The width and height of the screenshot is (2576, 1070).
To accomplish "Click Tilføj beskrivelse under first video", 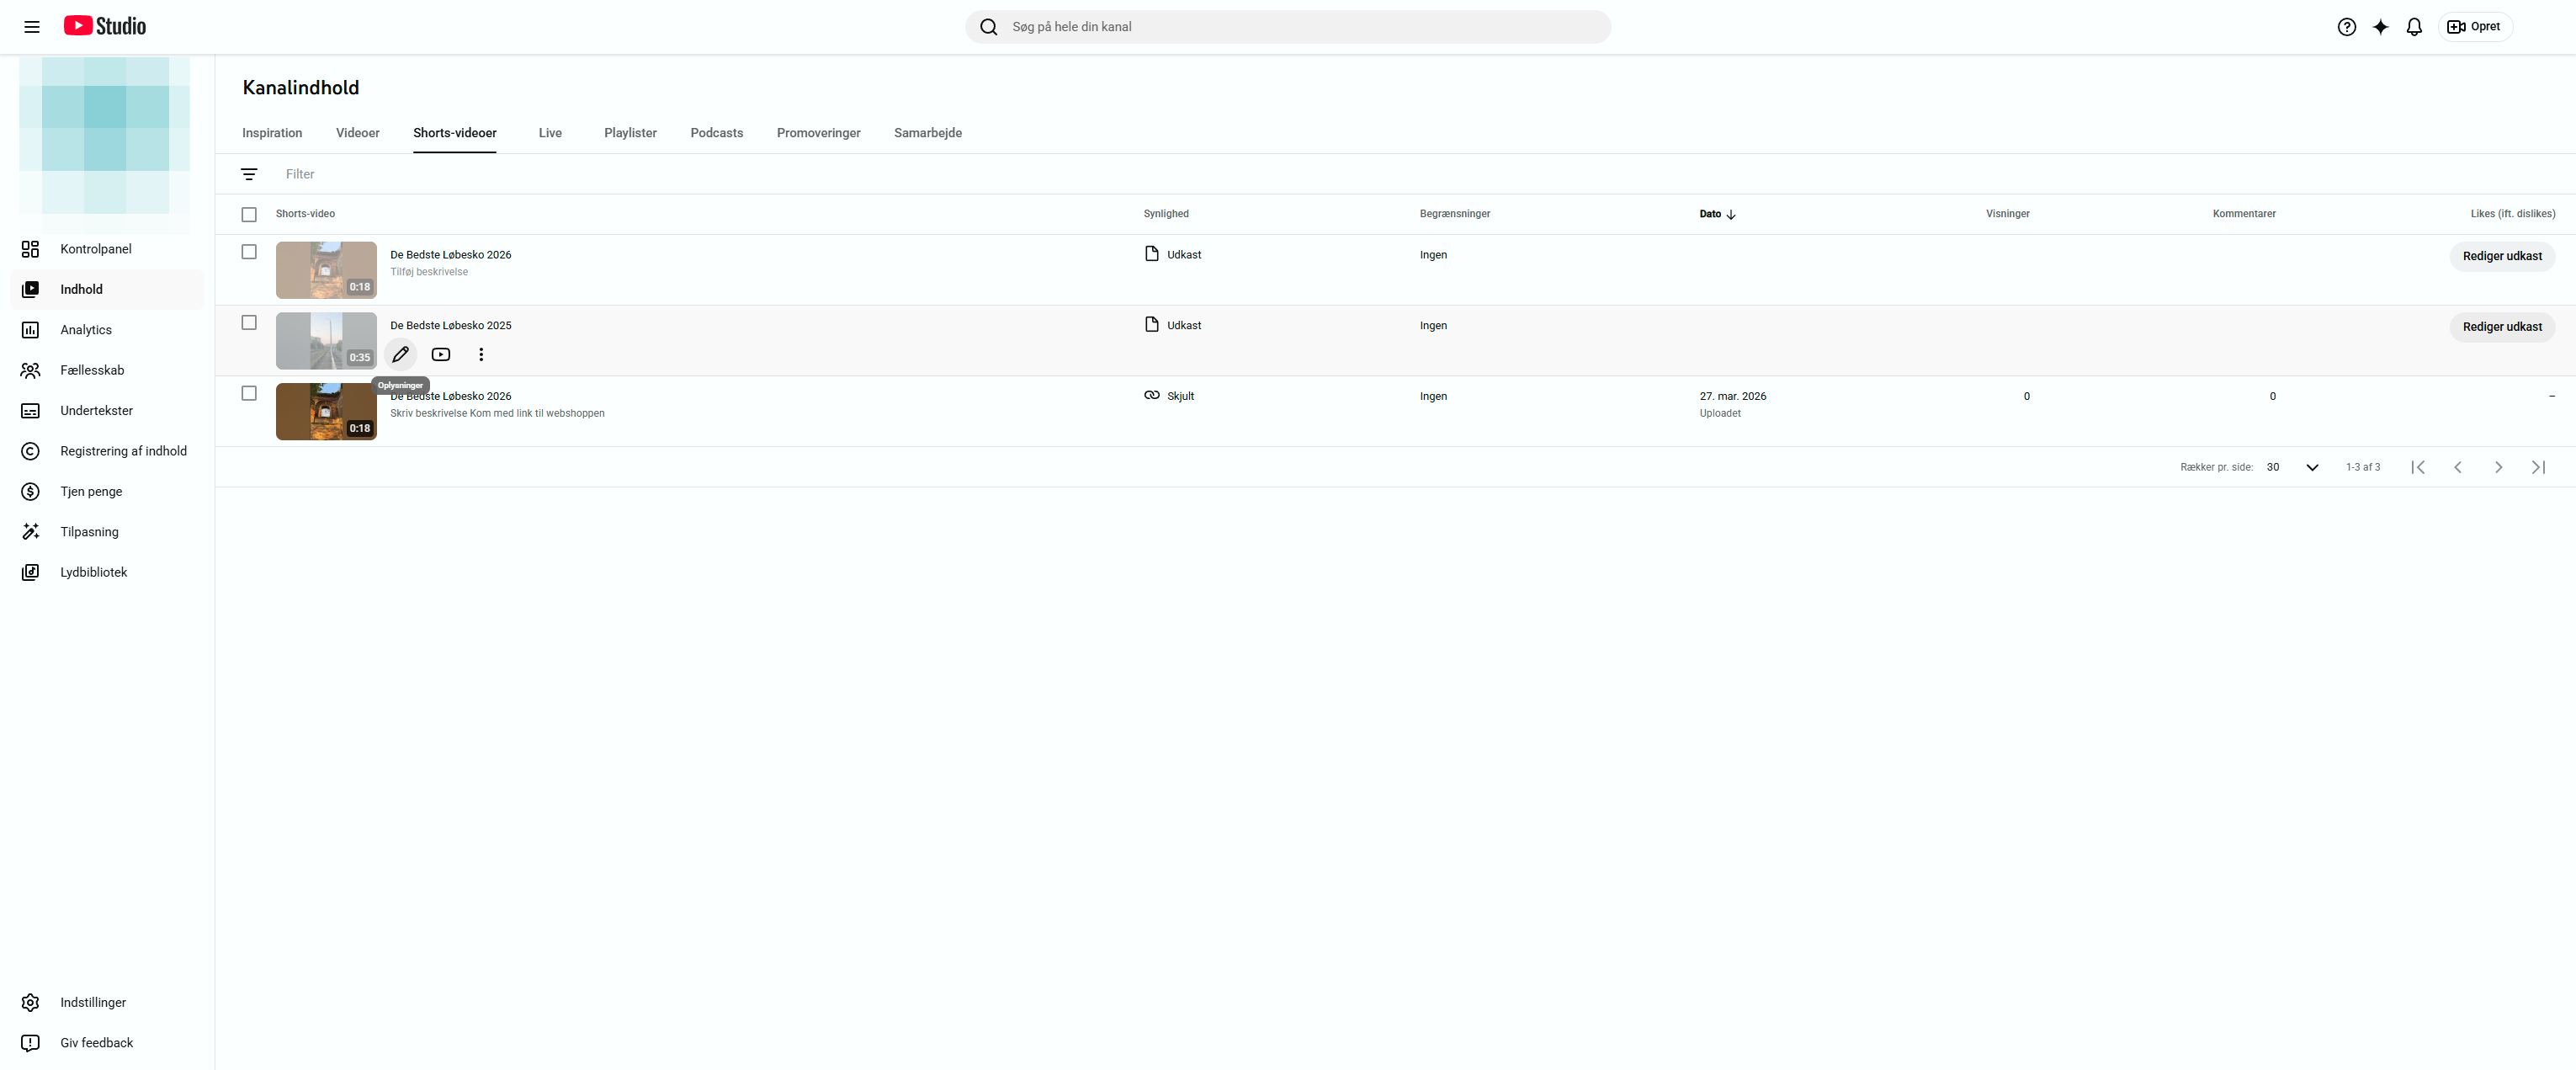I will pos(429,272).
